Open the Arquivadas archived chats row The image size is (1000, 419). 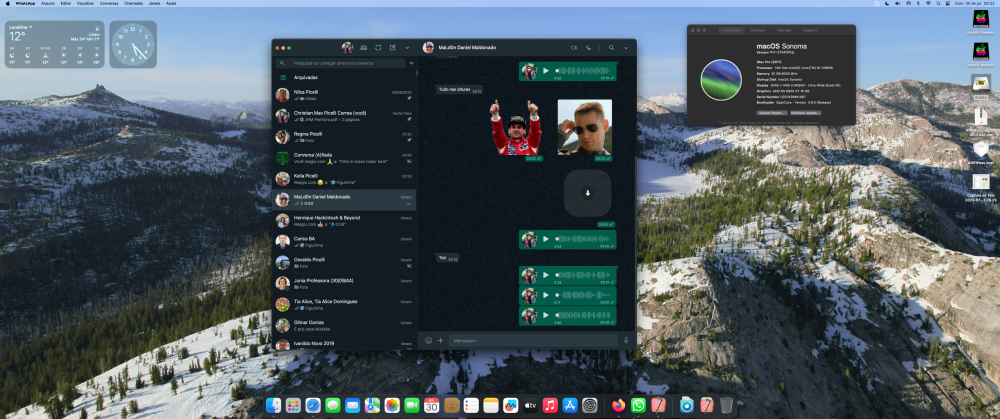click(x=344, y=78)
